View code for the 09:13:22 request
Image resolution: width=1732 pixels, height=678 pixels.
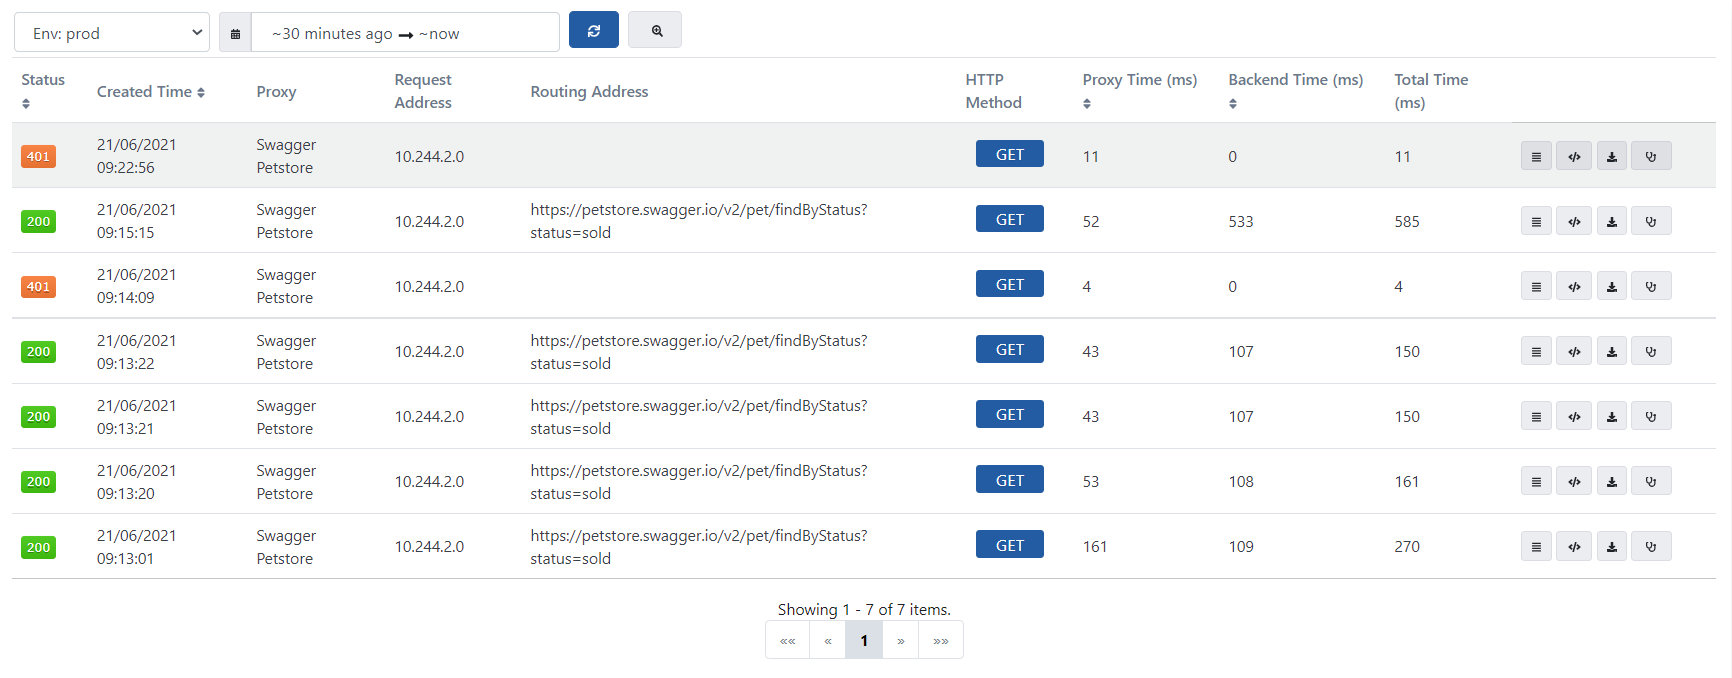tap(1574, 351)
